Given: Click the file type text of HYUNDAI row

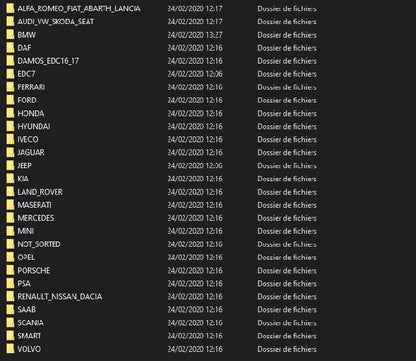Looking at the screenshot, I should pyautogui.click(x=287, y=126).
